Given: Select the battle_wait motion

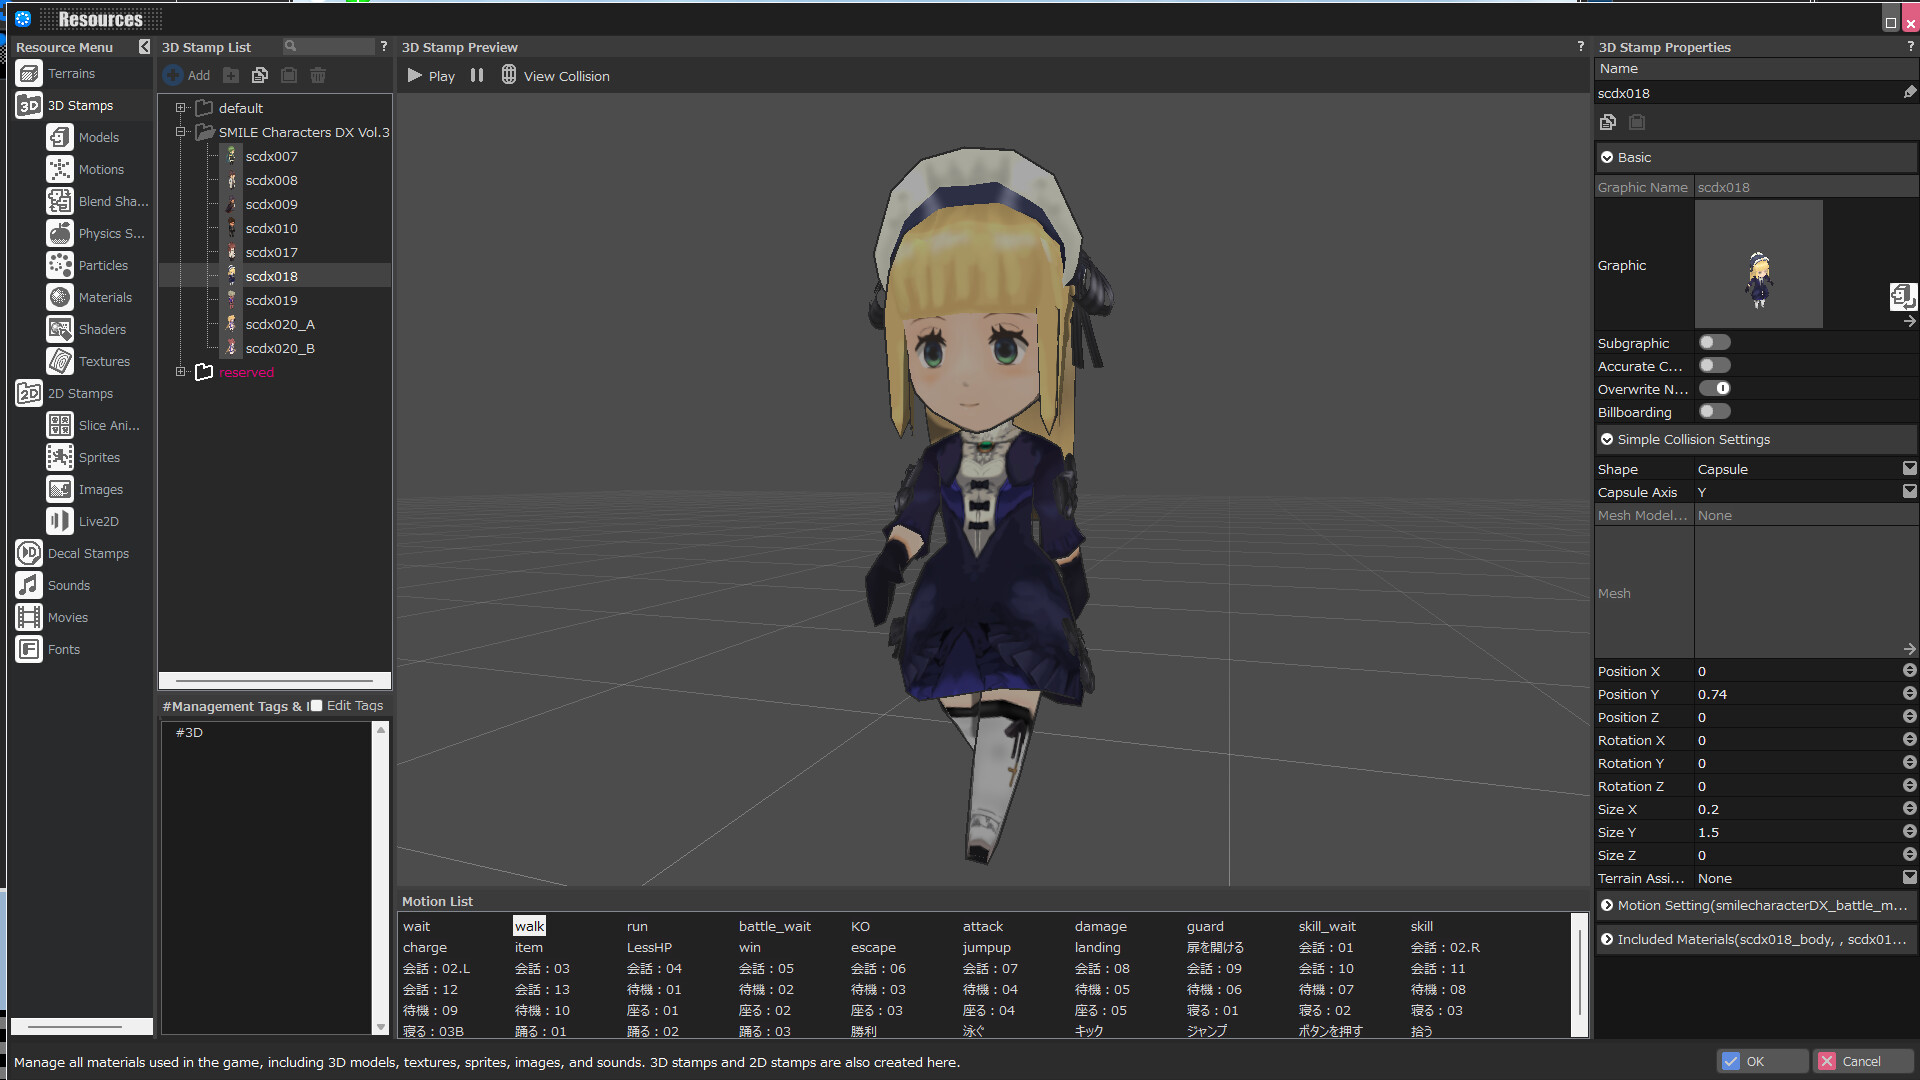Looking at the screenshot, I should coord(774,926).
